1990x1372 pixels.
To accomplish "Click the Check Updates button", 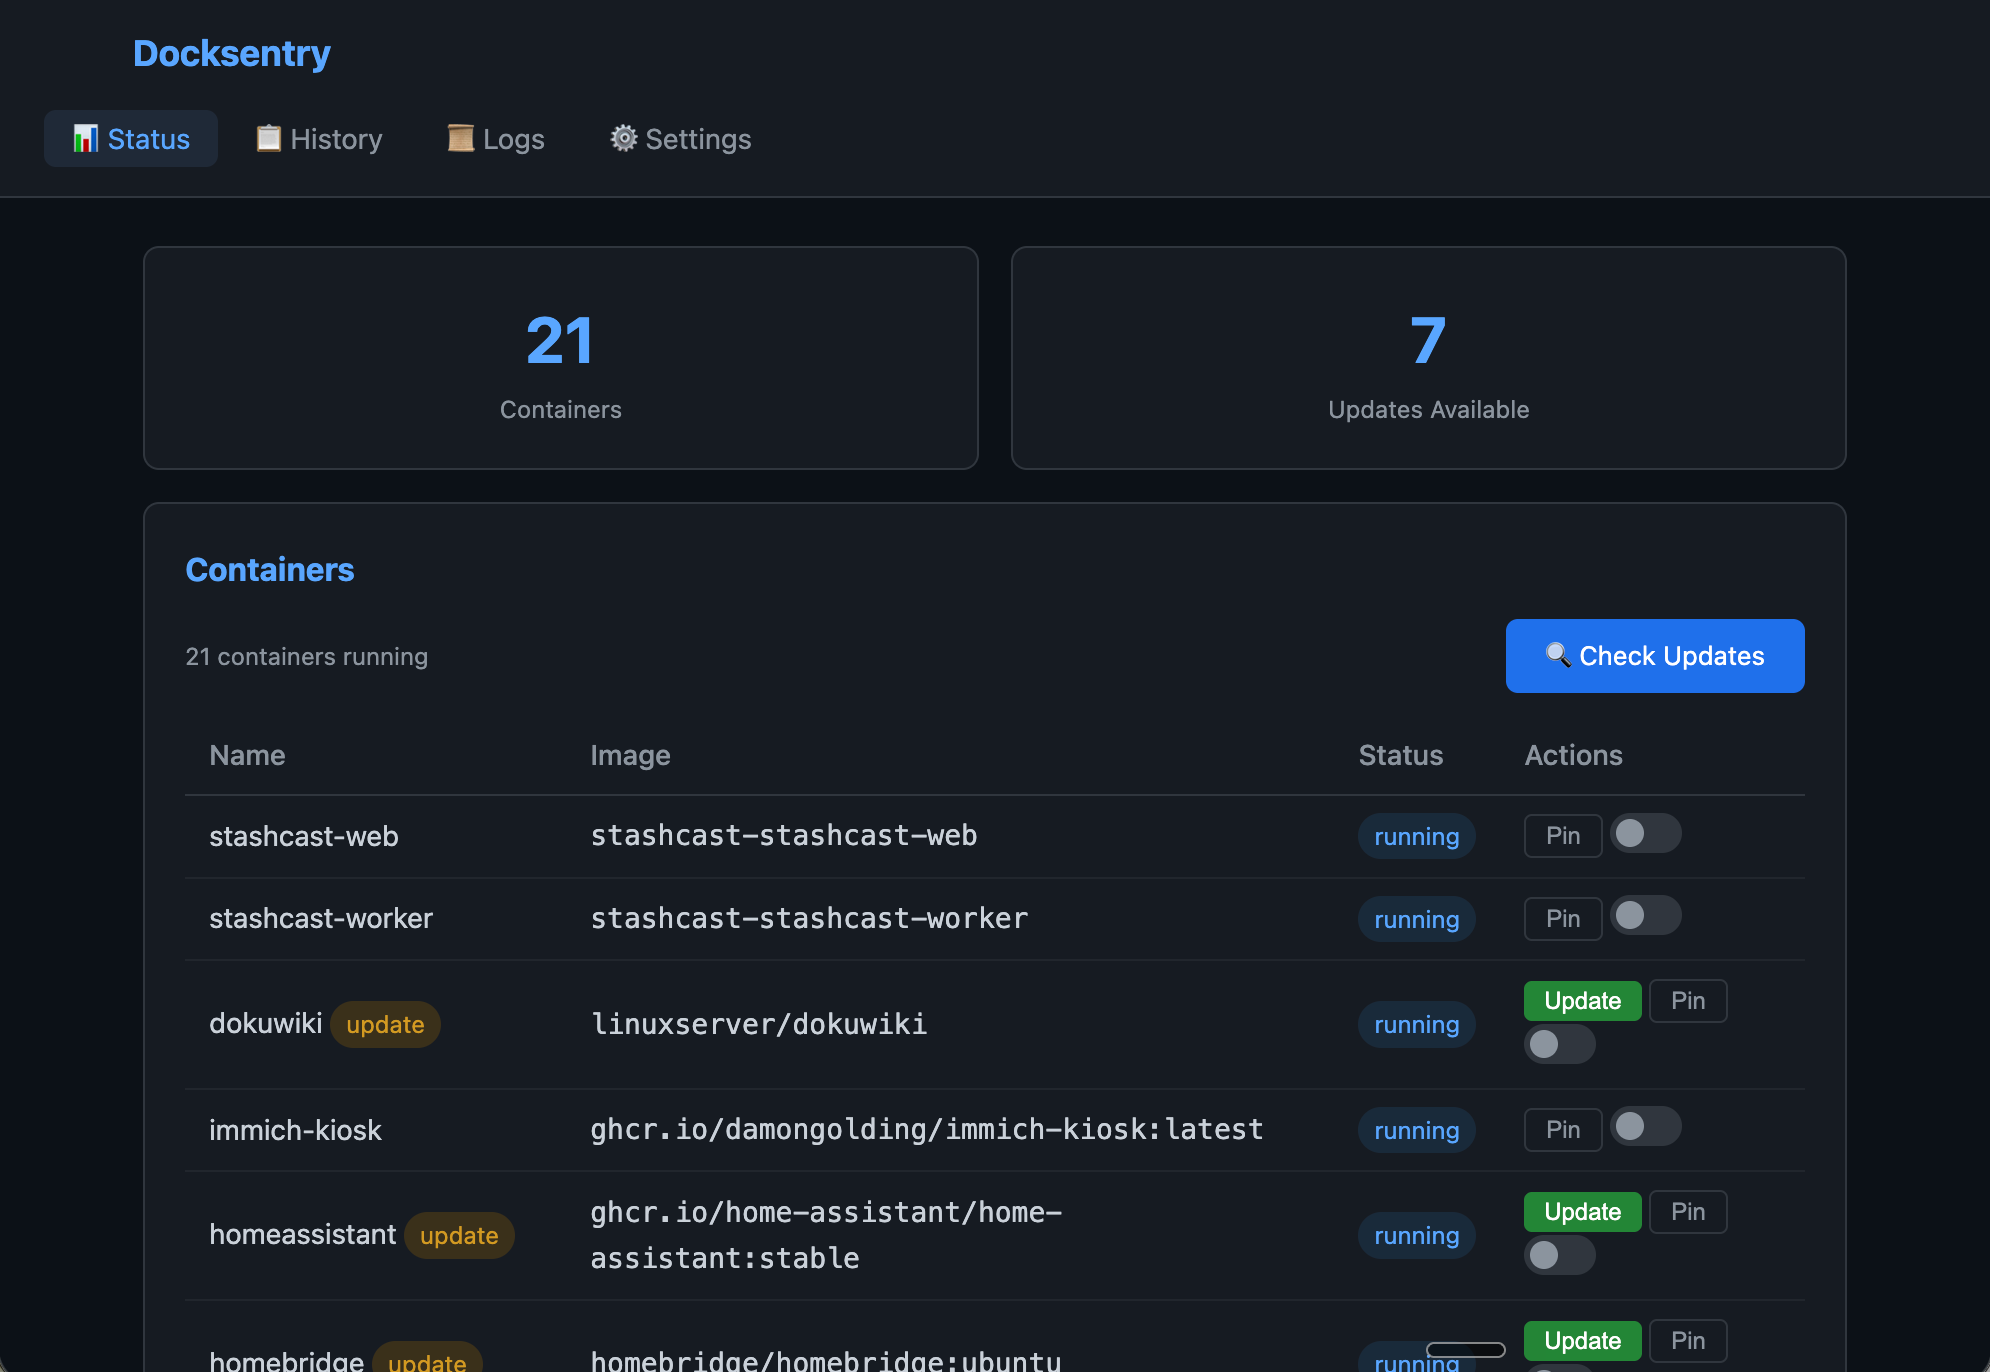I will click(x=1655, y=656).
